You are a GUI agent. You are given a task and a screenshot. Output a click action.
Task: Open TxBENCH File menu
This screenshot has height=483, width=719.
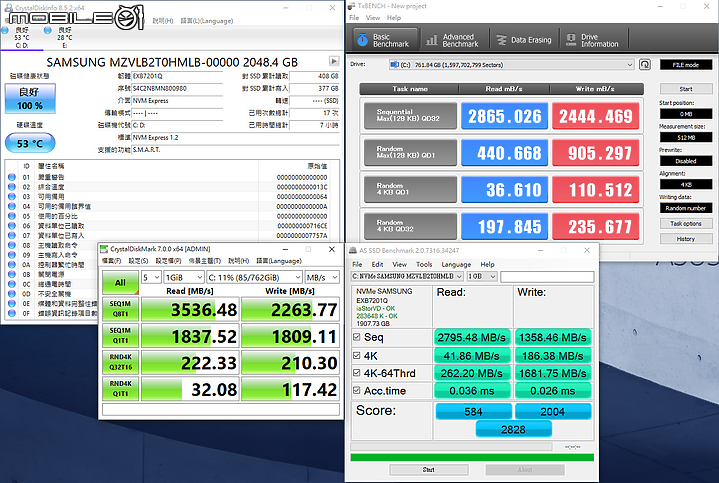[x=354, y=18]
